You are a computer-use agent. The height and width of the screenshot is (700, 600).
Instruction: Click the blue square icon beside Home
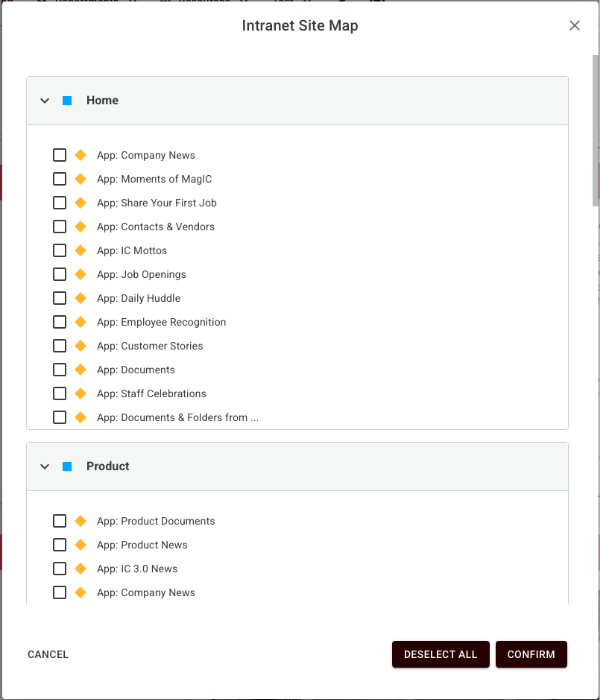67,101
